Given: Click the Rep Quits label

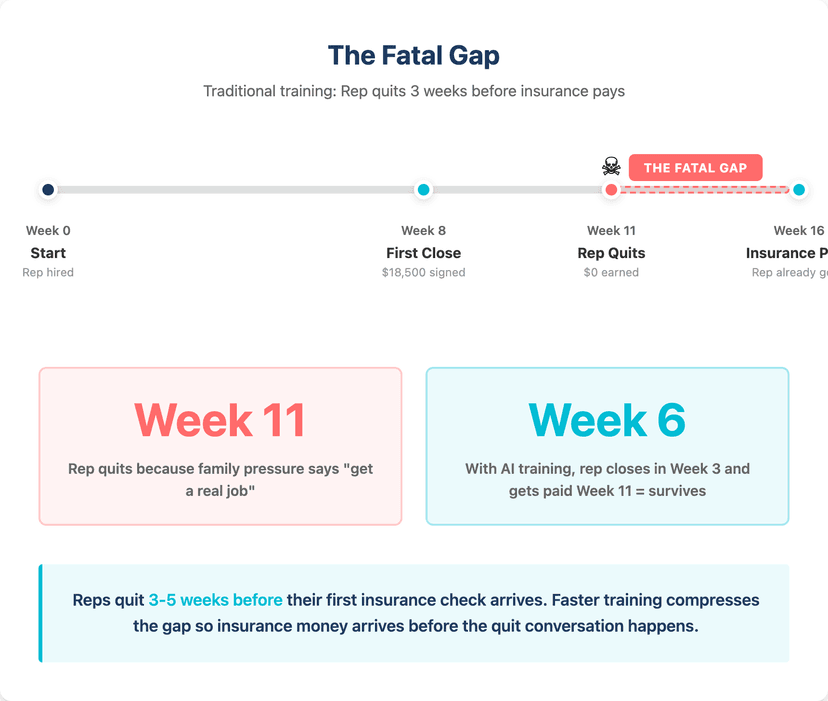Looking at the screenshot, I should tap(611, 253).
